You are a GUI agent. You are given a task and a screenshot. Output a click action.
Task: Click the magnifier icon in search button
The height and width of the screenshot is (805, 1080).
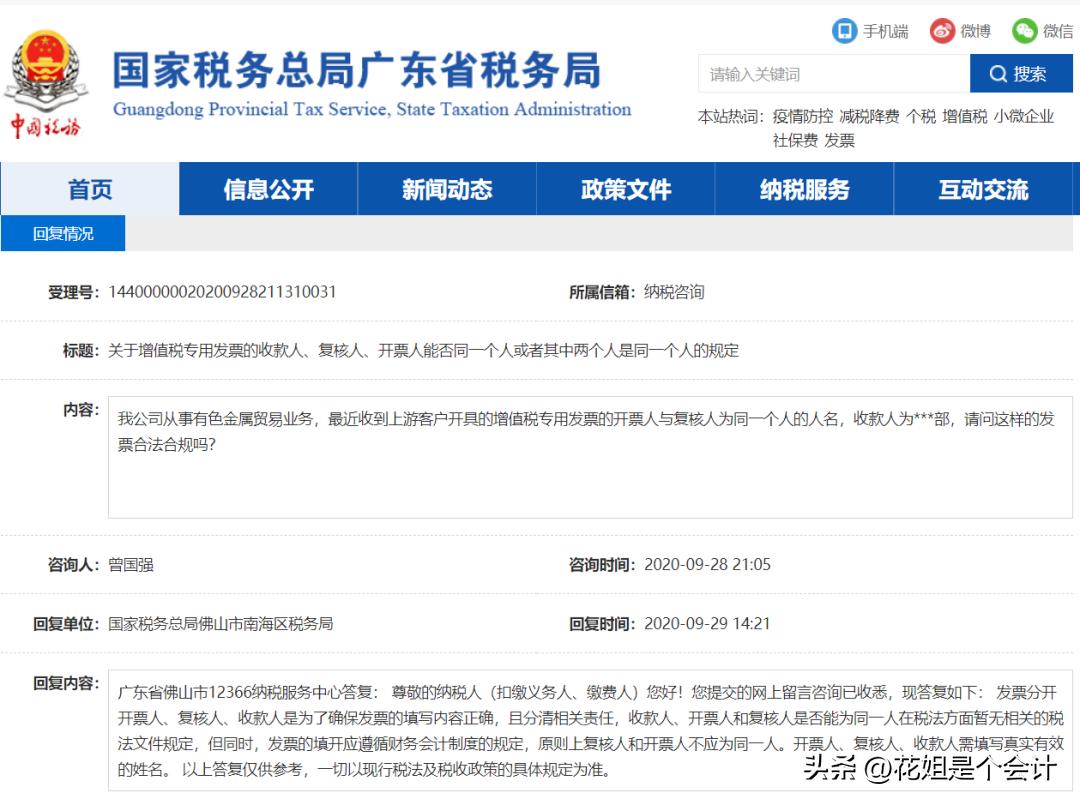997,74
